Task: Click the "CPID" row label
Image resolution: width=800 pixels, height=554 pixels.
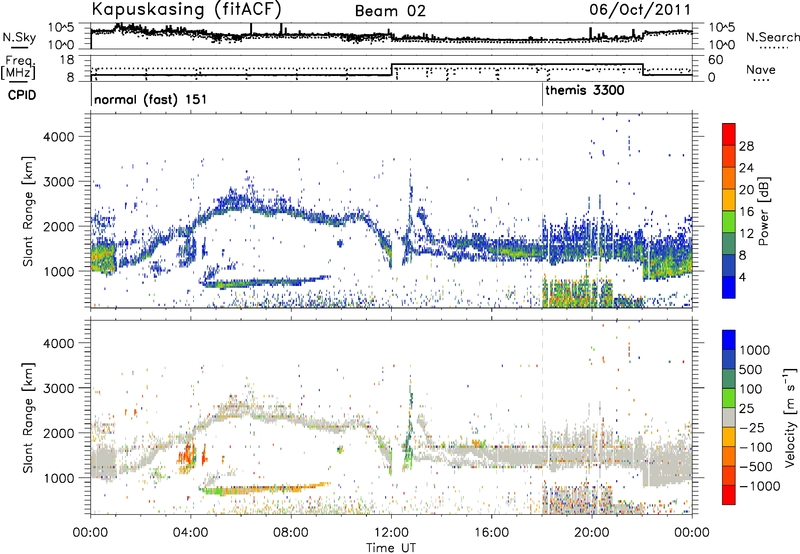Action: [x=22, y=95]
